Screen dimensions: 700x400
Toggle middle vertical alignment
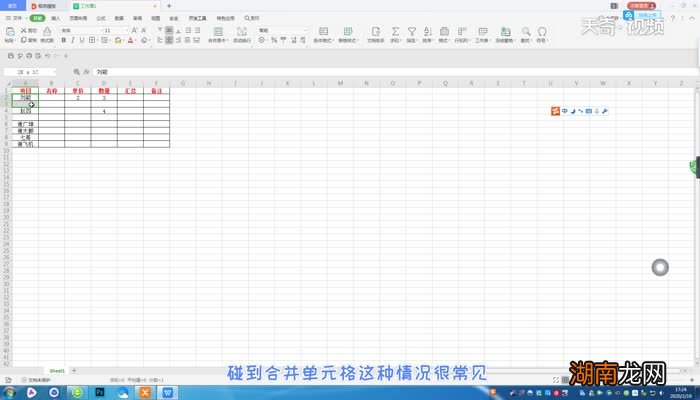[169, 30]
